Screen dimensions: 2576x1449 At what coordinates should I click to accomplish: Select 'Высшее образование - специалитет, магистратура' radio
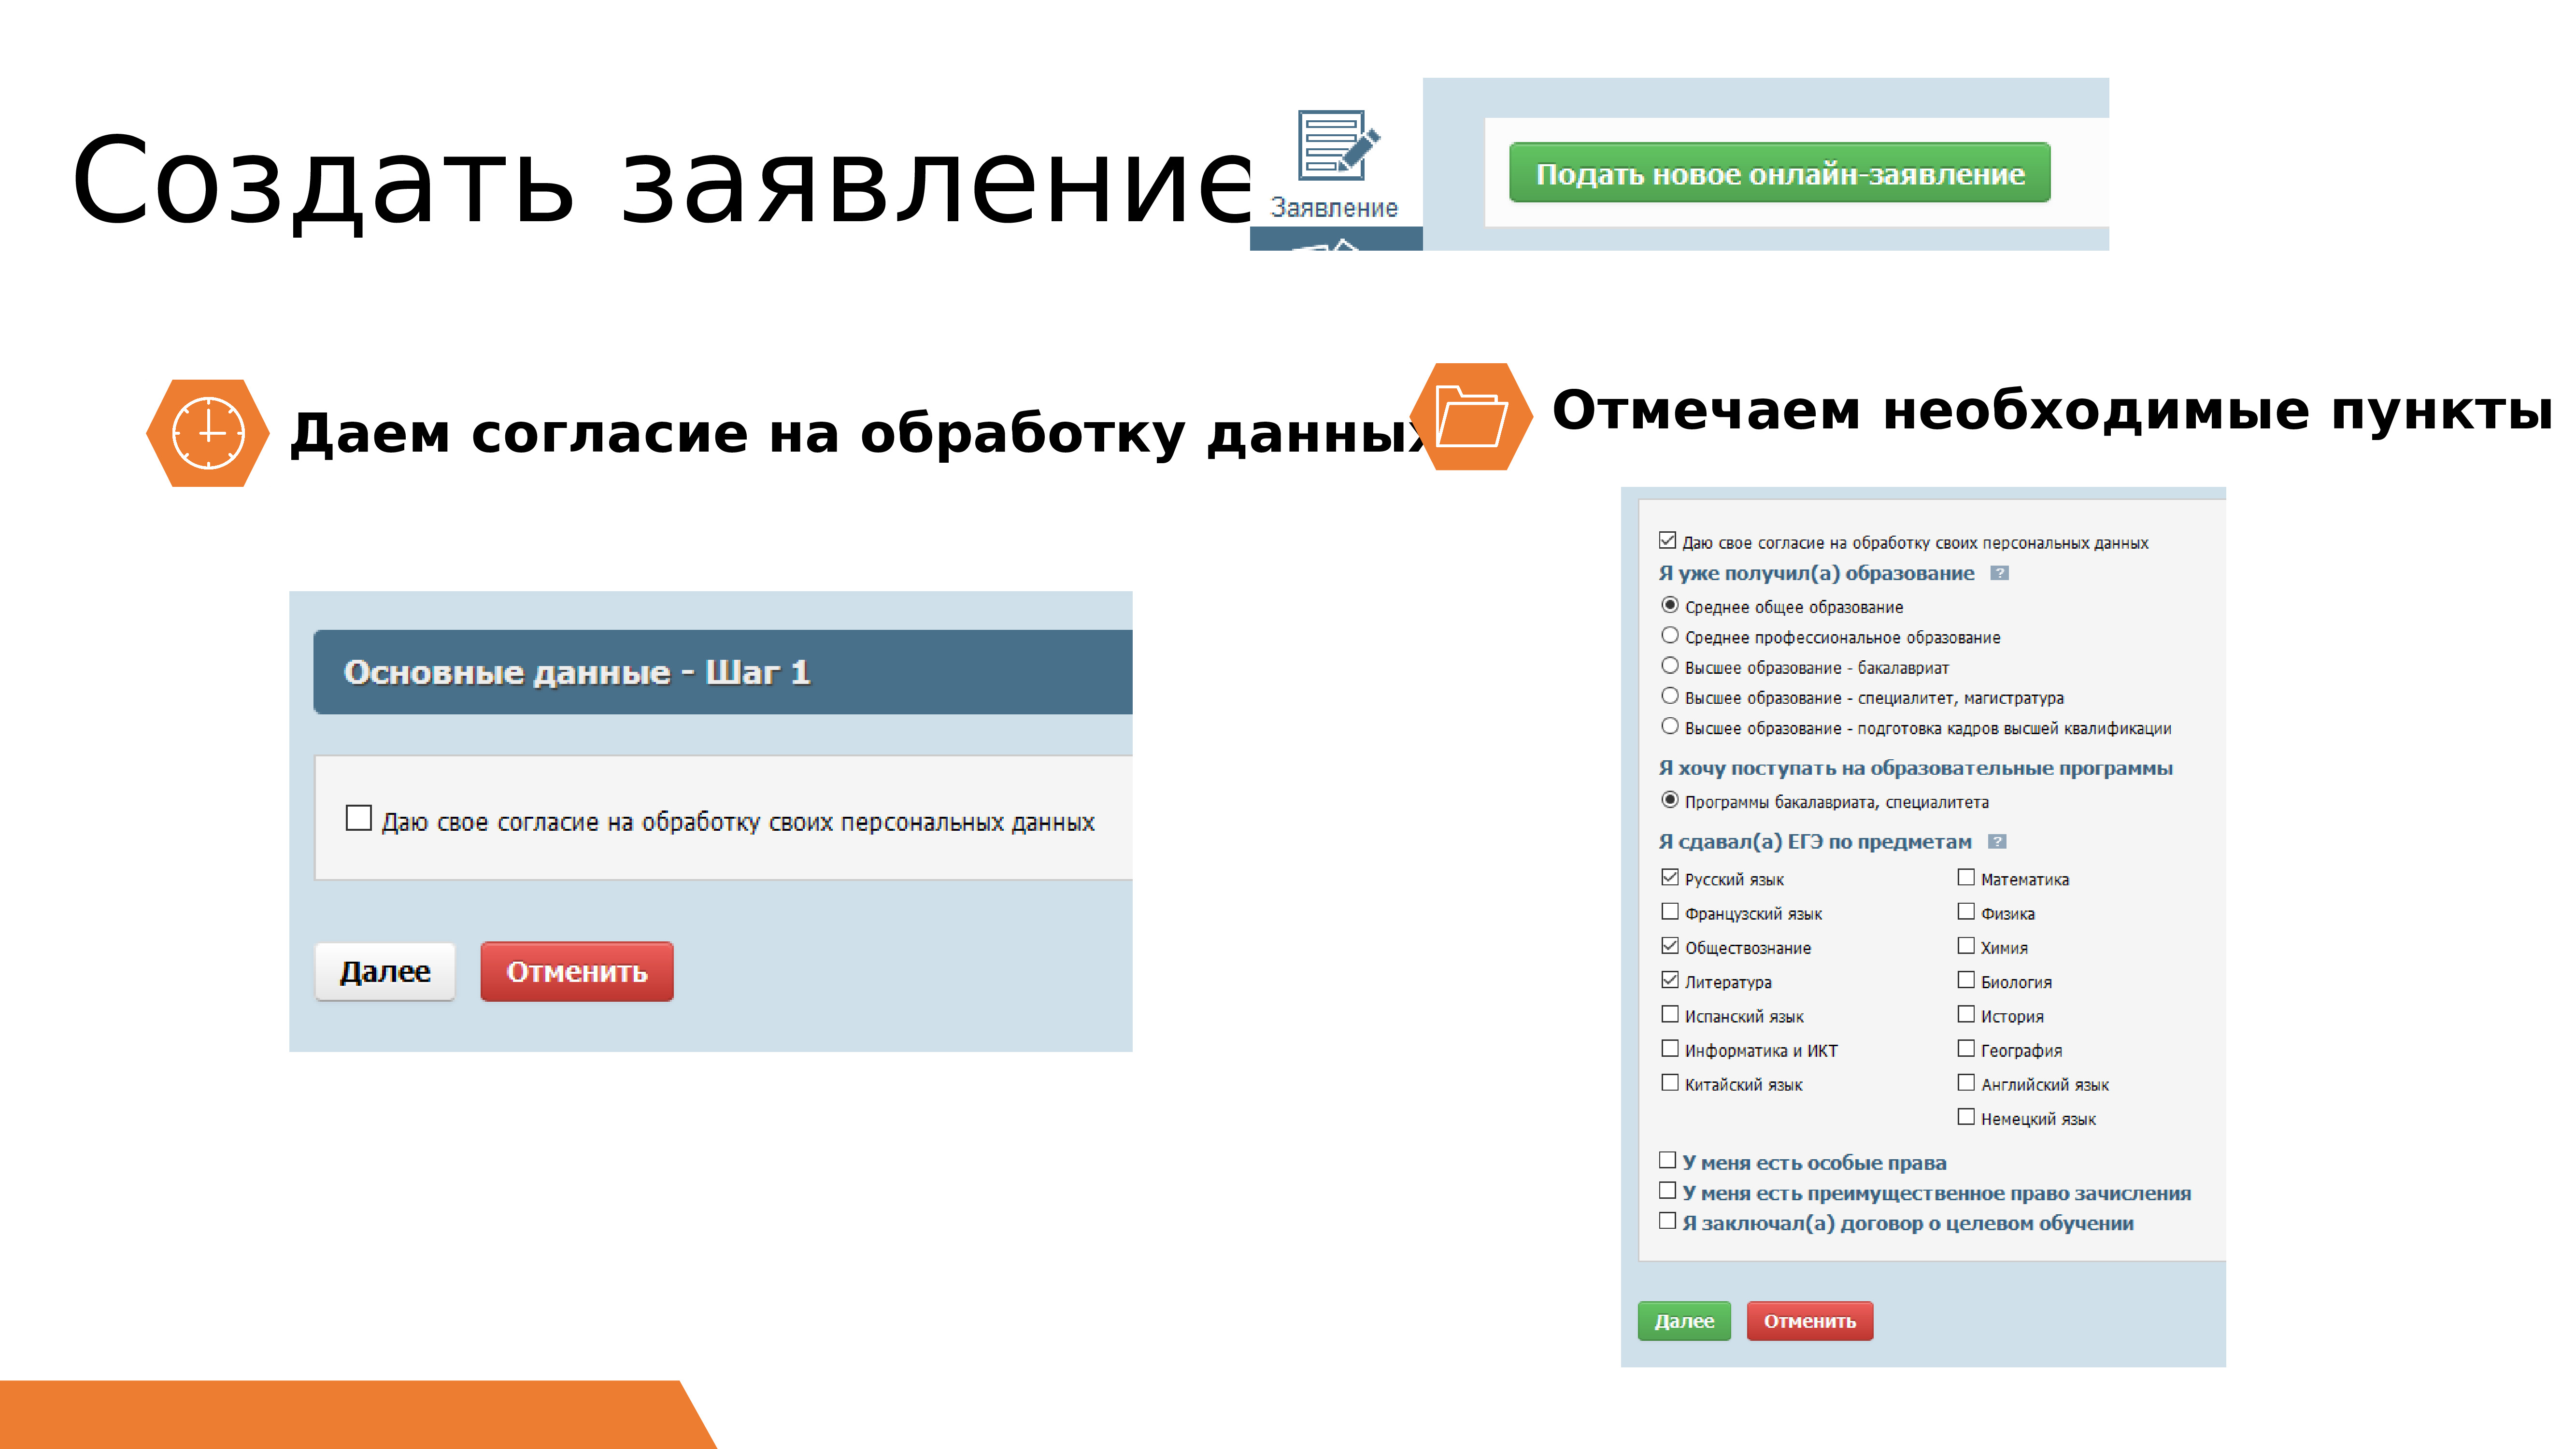pyautogui.click(x=1670, y=696)
